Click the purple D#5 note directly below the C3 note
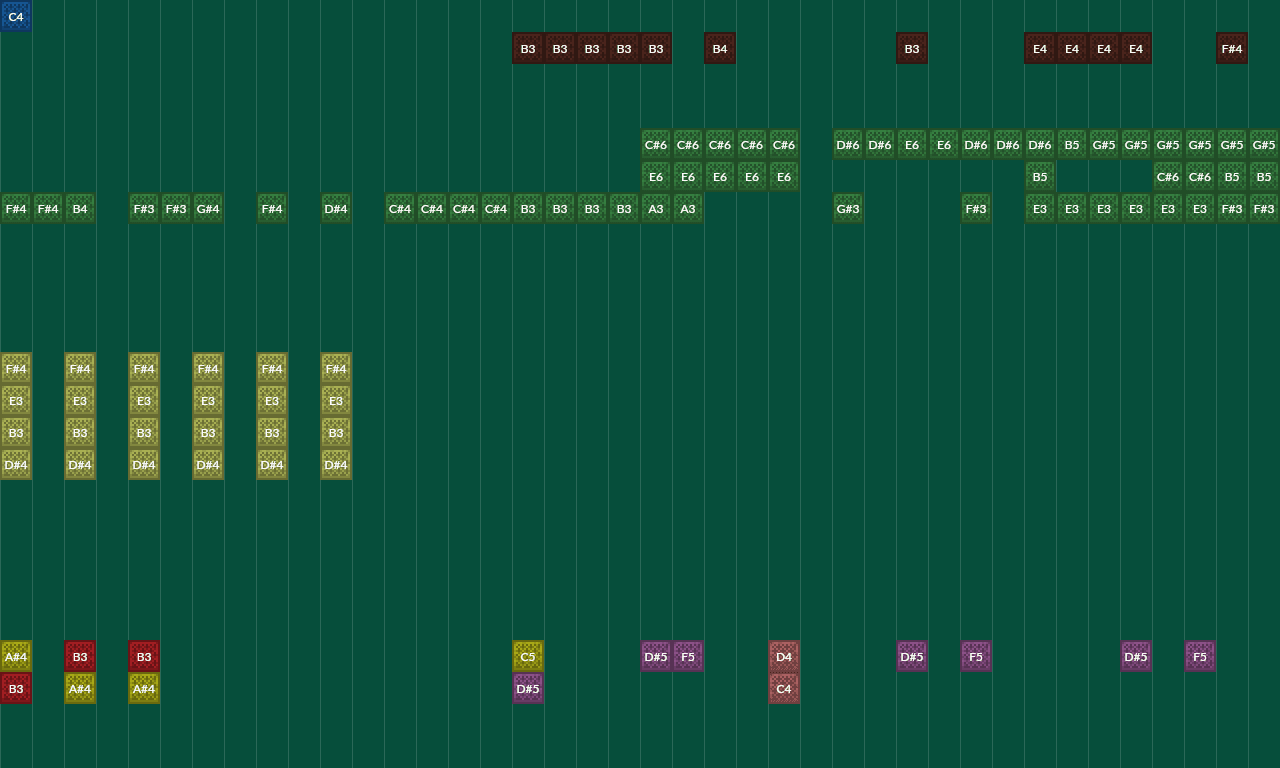 [528, 688]
